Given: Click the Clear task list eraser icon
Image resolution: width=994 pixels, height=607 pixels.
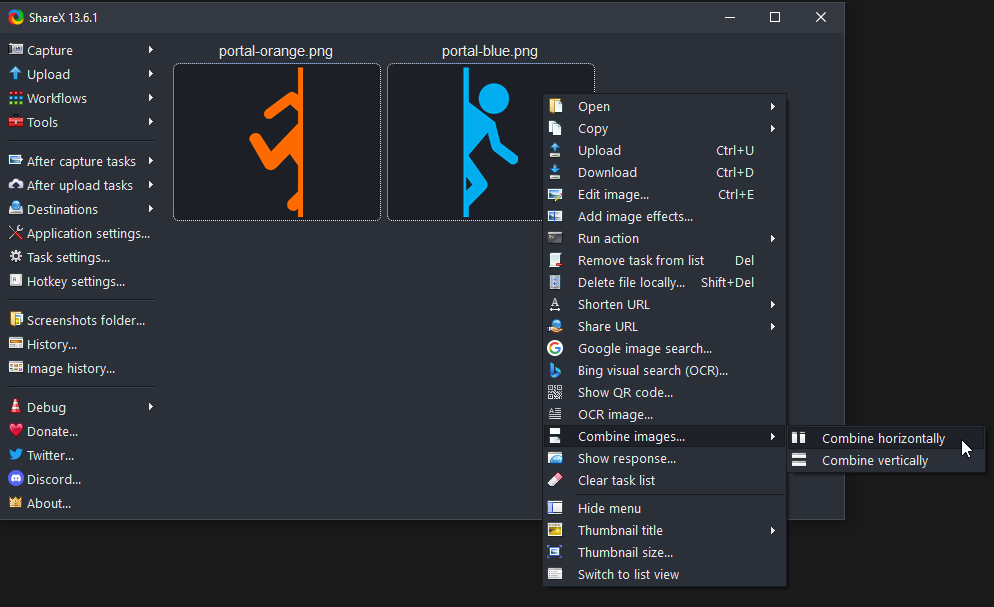Looking at the screenshot, I should tap(555, 480).
